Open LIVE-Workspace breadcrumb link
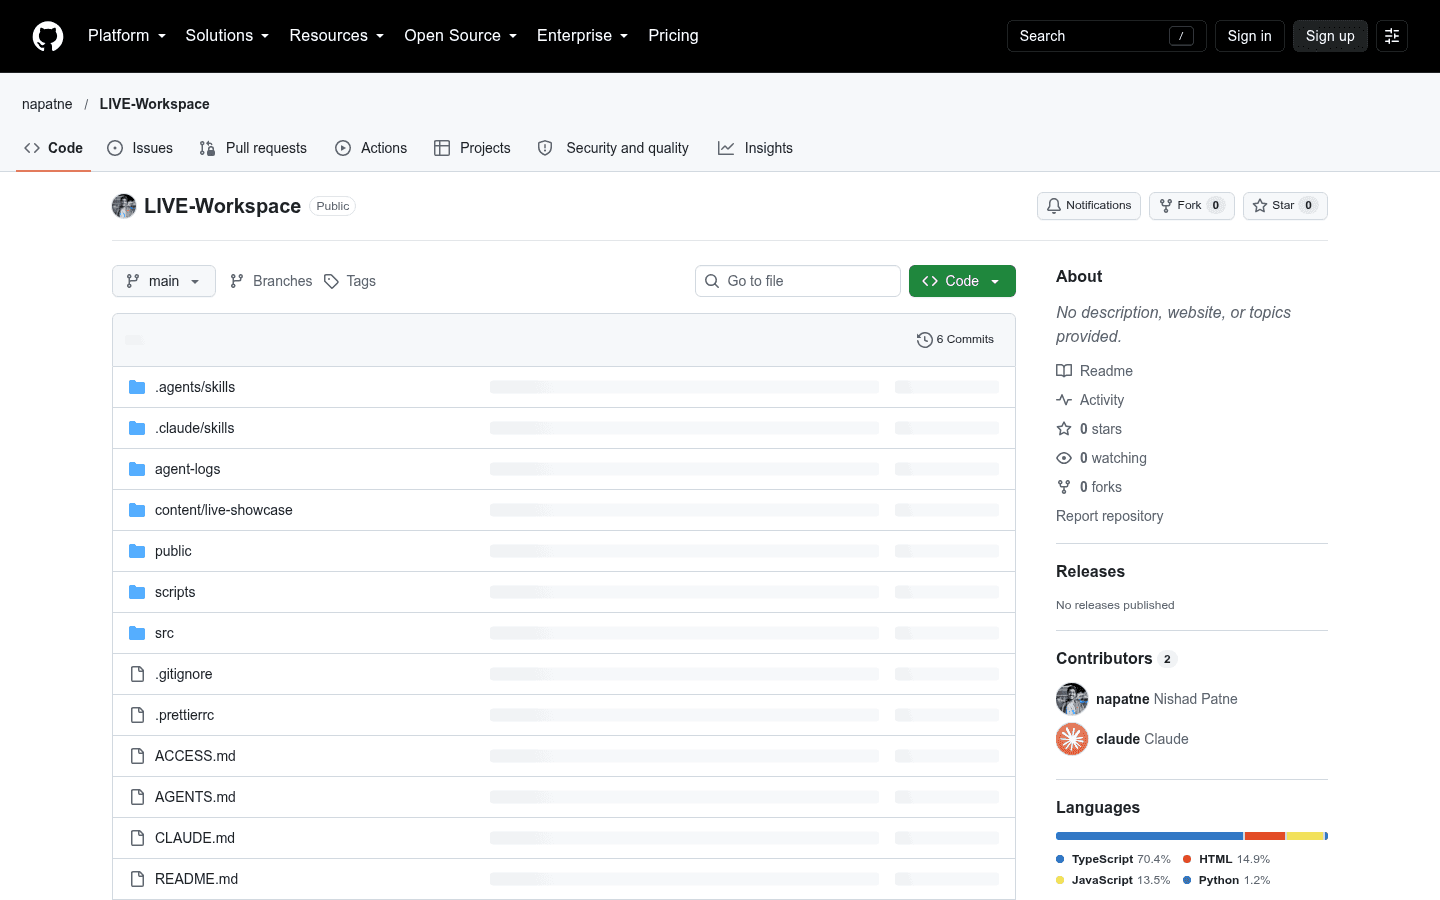Screen dimensions: 1440x900 coord(154,104)
